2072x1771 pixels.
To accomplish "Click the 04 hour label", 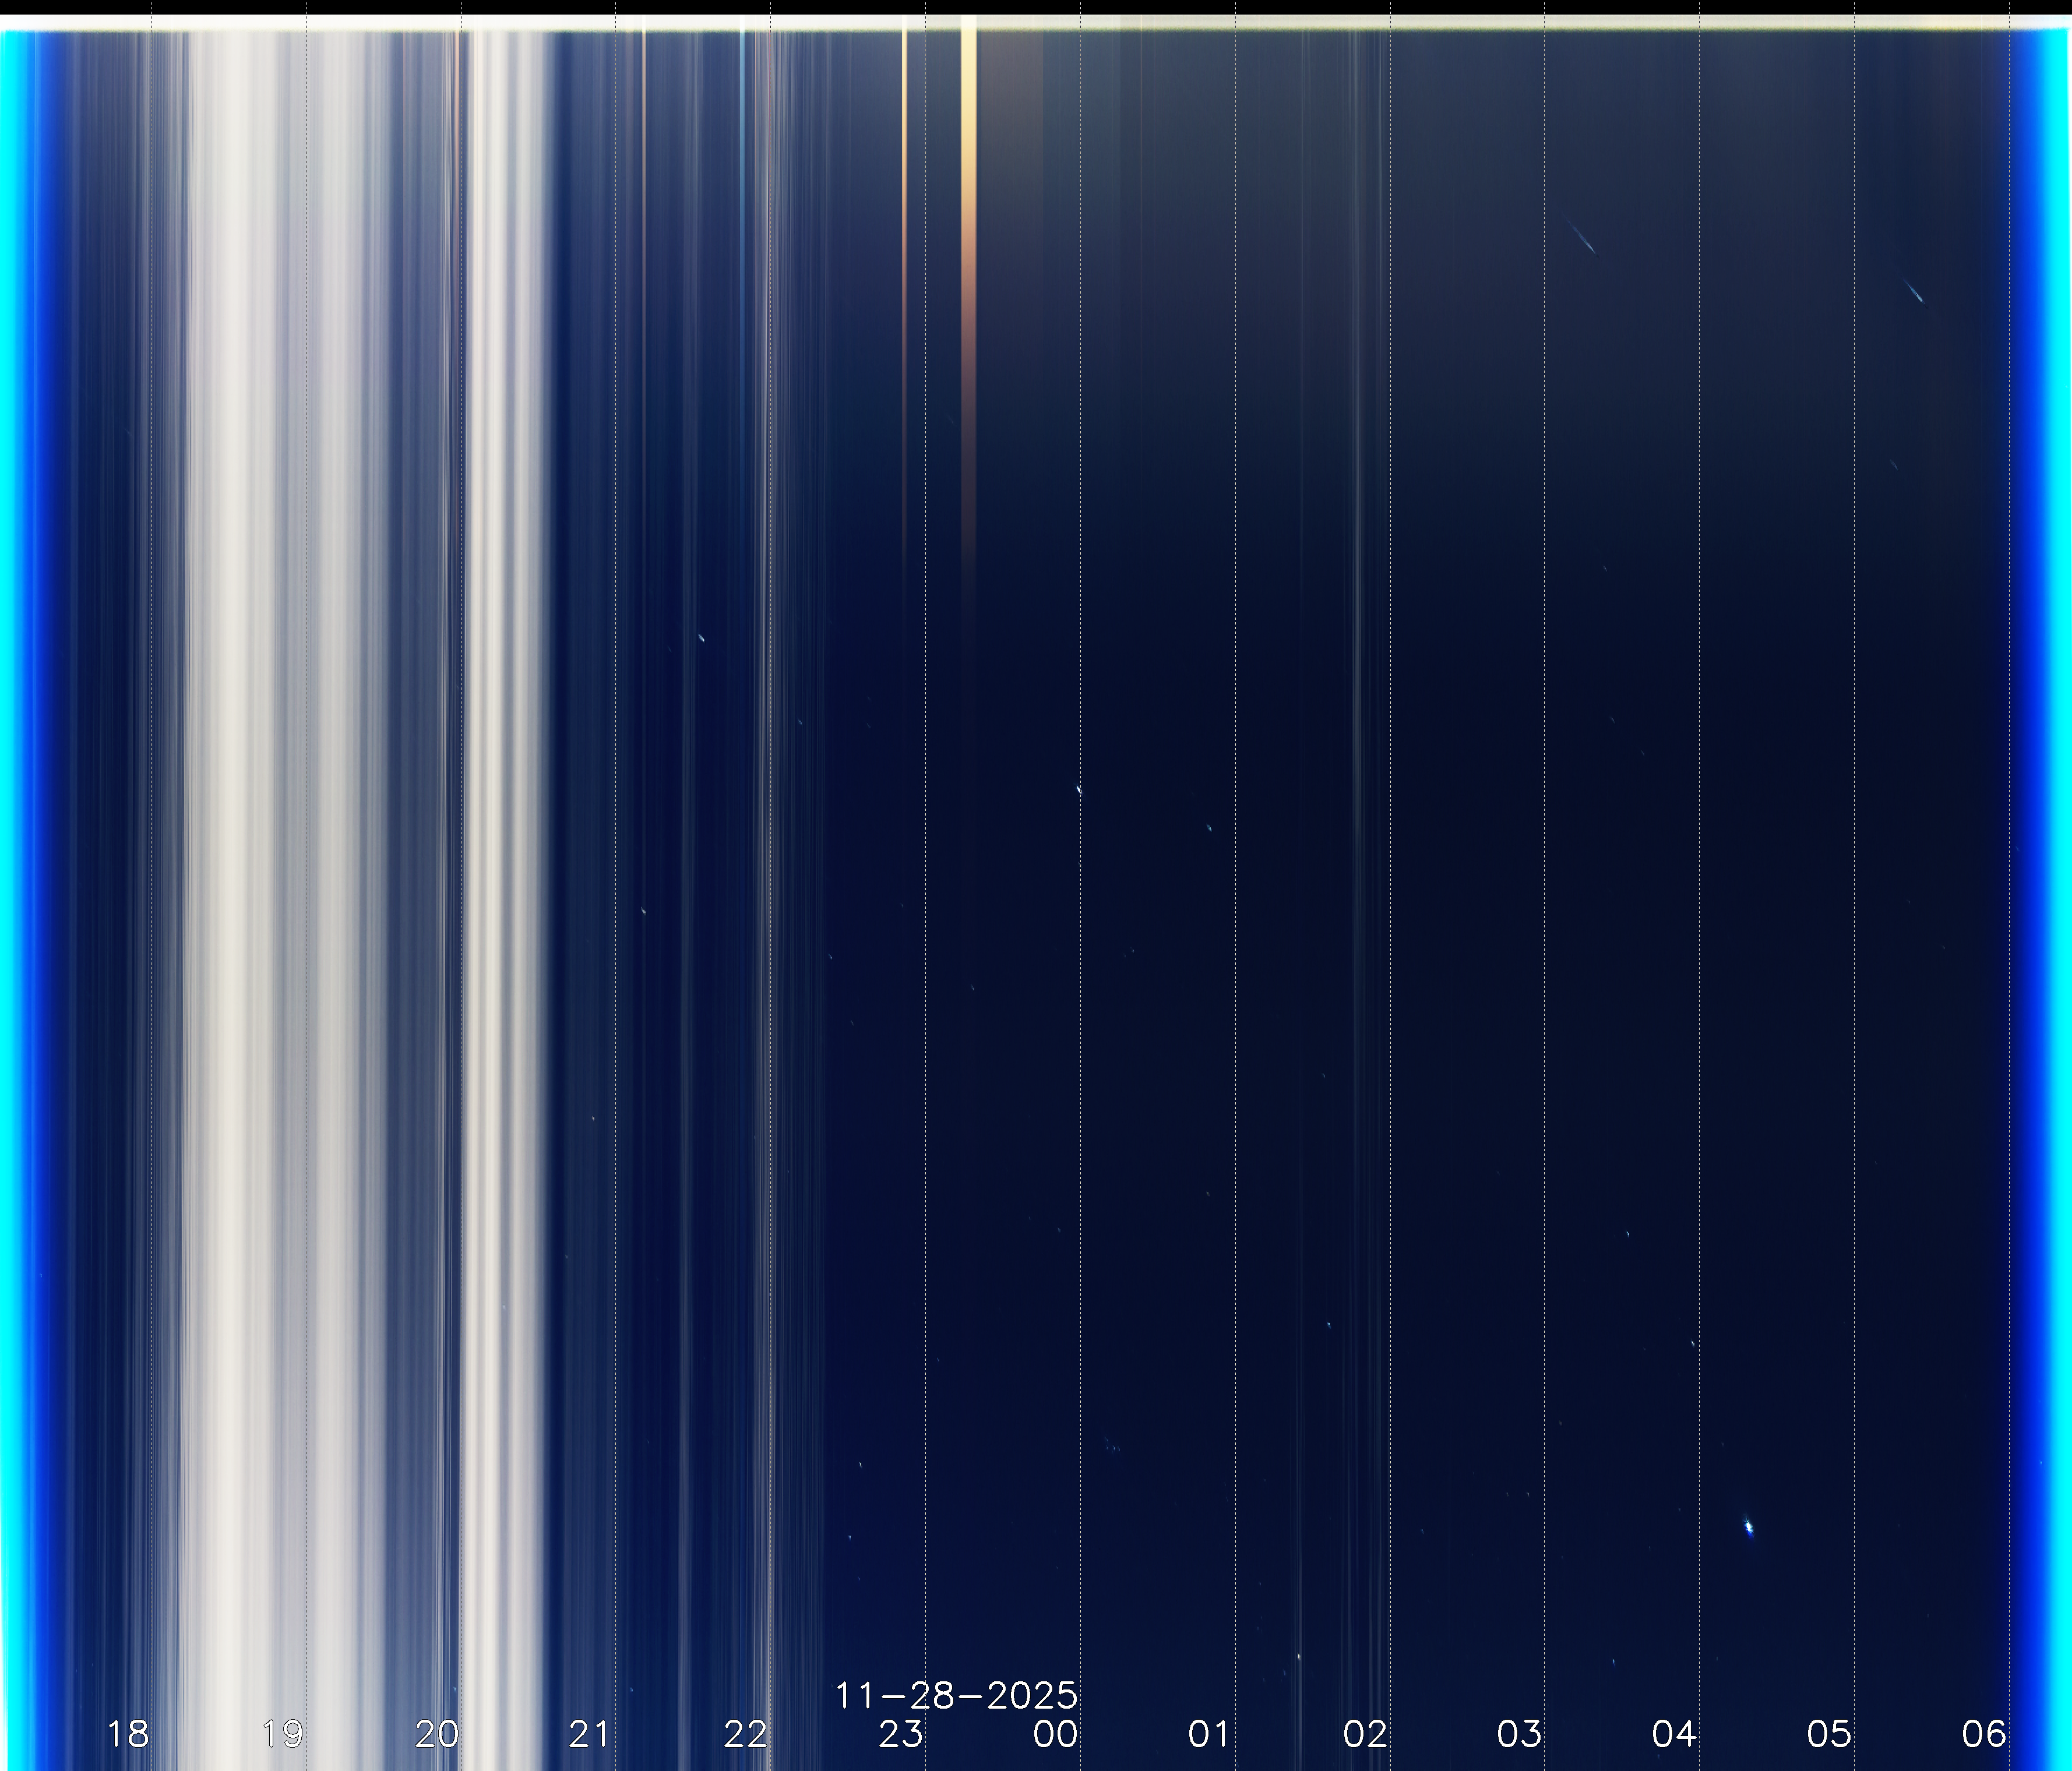I will (1674, 1734).
